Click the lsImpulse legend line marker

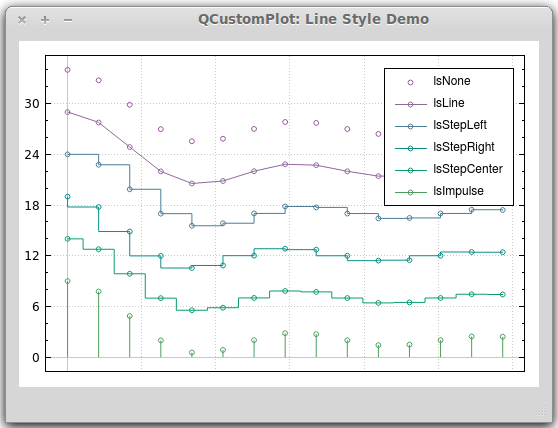tap(411, 192)
